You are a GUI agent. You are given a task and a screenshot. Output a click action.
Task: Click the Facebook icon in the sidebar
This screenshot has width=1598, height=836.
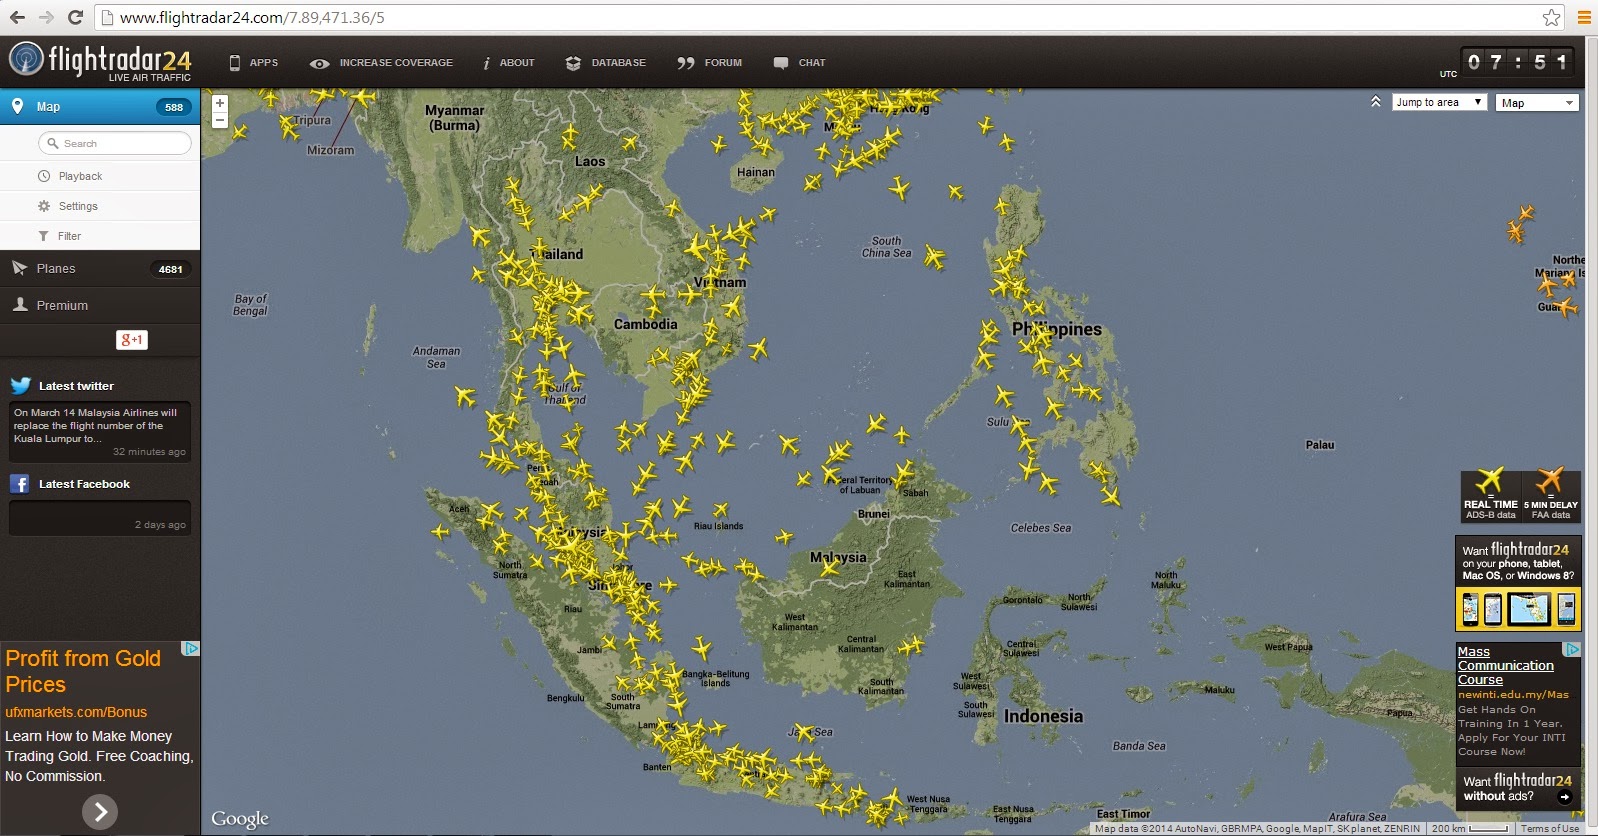coord(19,484)
